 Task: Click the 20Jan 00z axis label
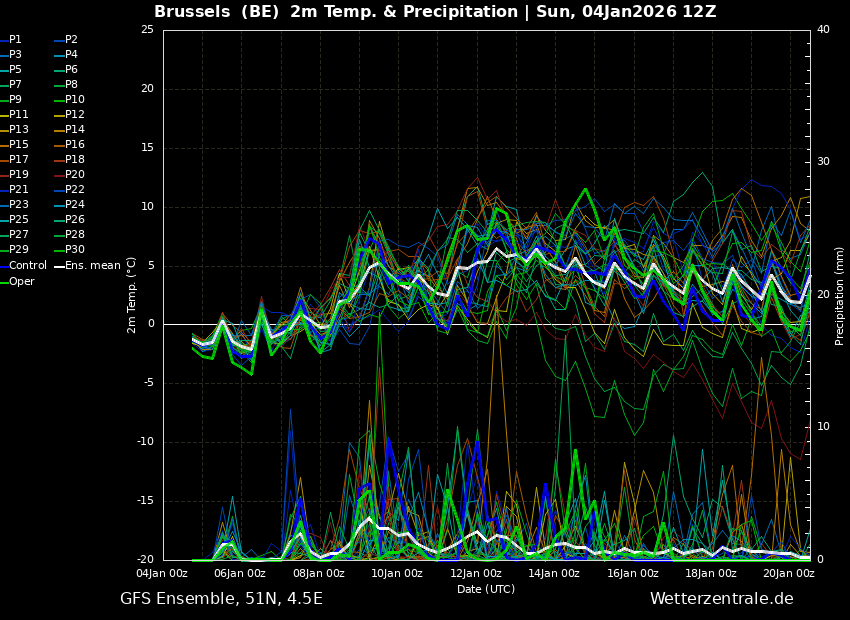point(788,573)
